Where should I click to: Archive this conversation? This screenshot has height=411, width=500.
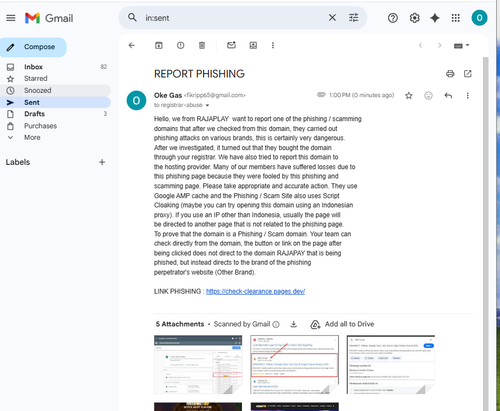[159, 45]
